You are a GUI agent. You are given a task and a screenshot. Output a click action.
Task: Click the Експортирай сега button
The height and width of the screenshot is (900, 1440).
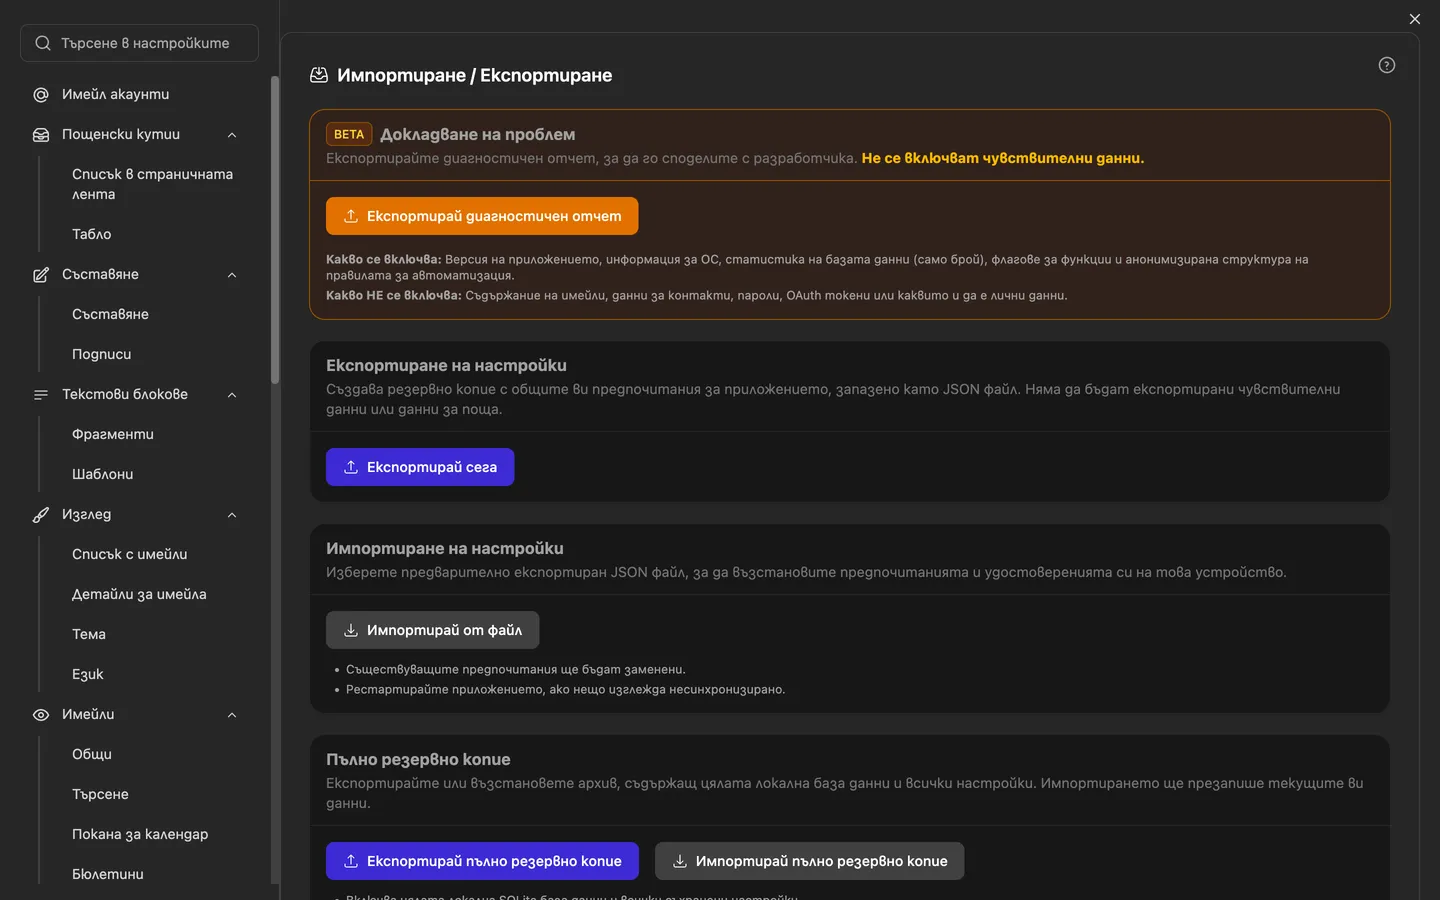point(420,467)
